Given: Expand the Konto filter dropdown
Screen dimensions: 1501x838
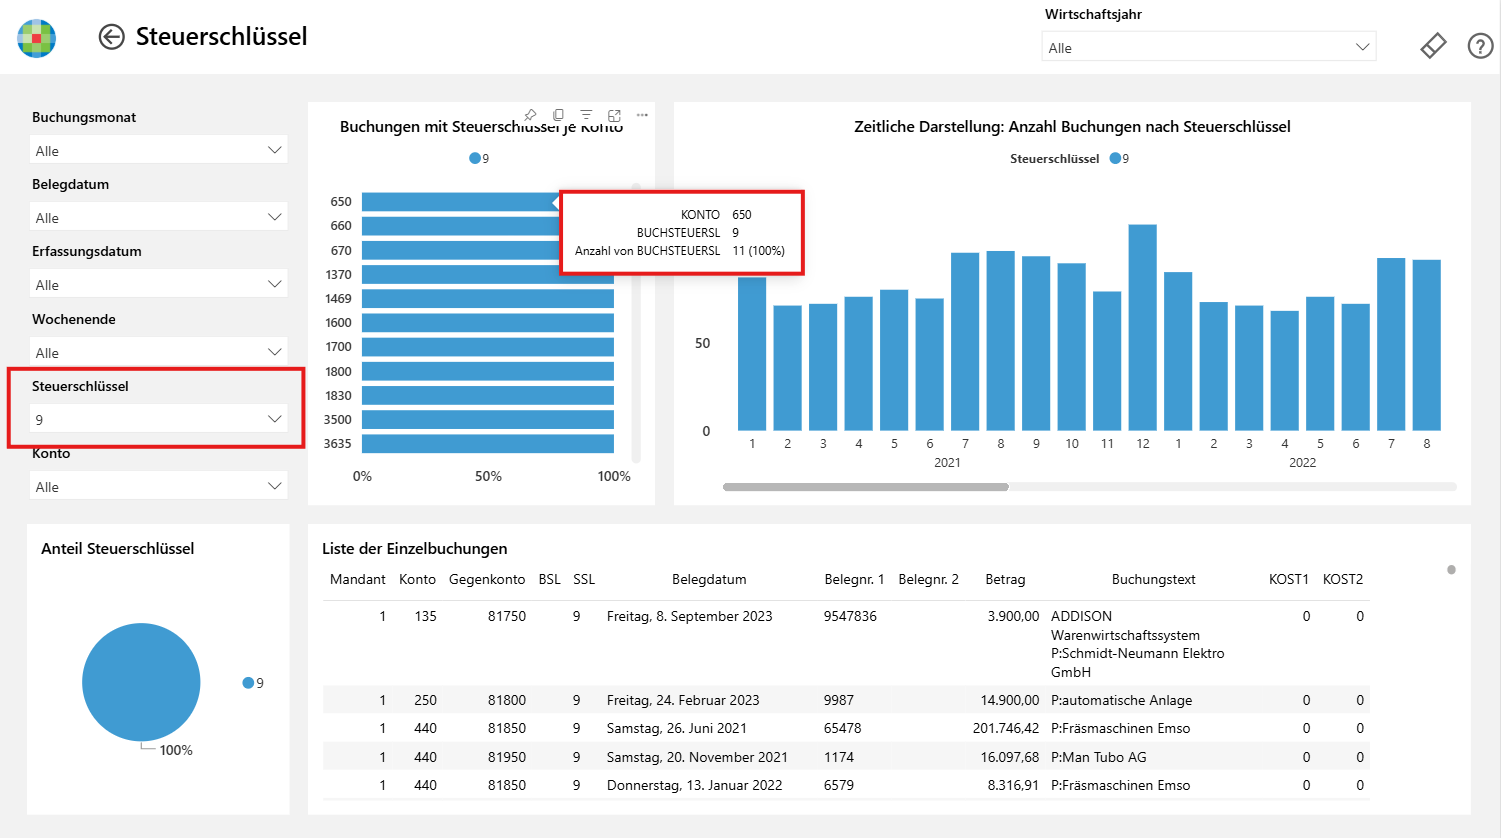Looking at the screenshot, I should 159,486.
